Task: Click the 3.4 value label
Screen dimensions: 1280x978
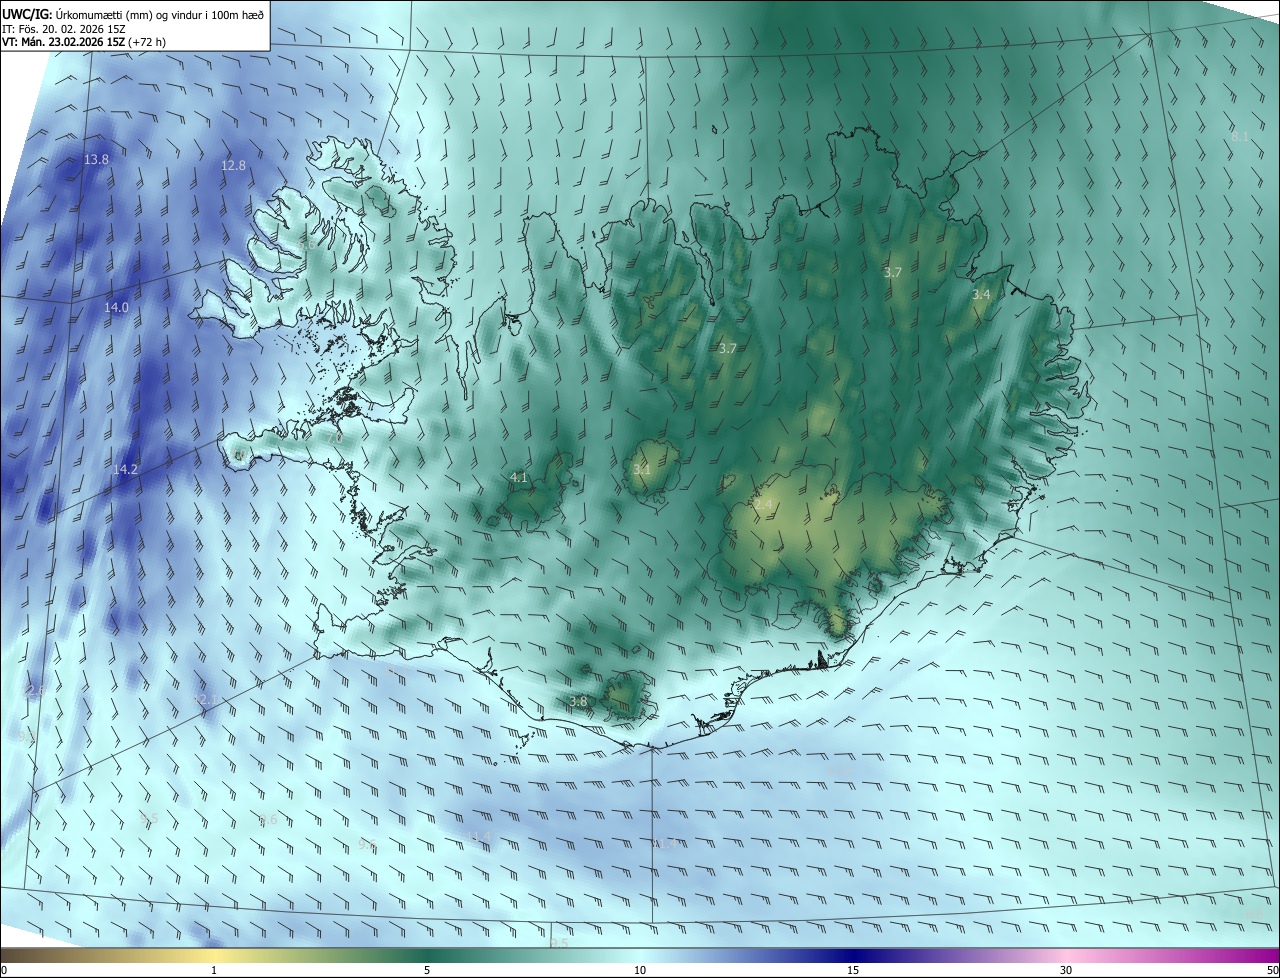Action: pyautogui.click(x=981, y=295)
